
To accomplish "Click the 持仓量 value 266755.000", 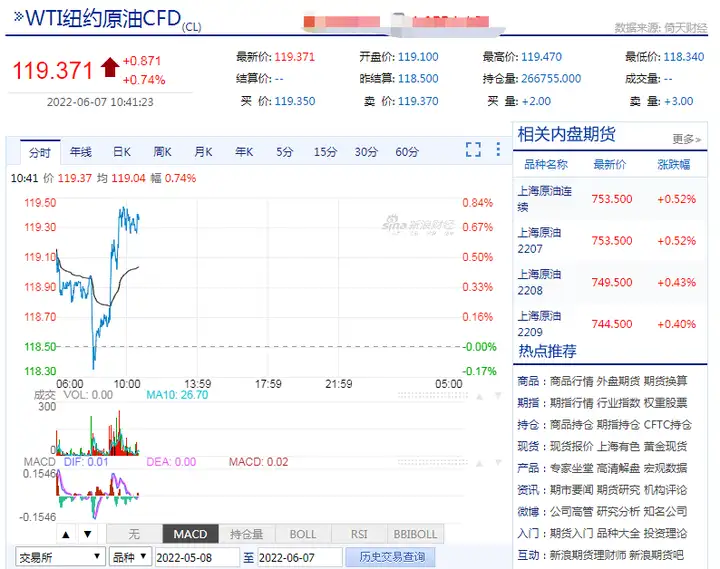I will [x=551, y=79].
